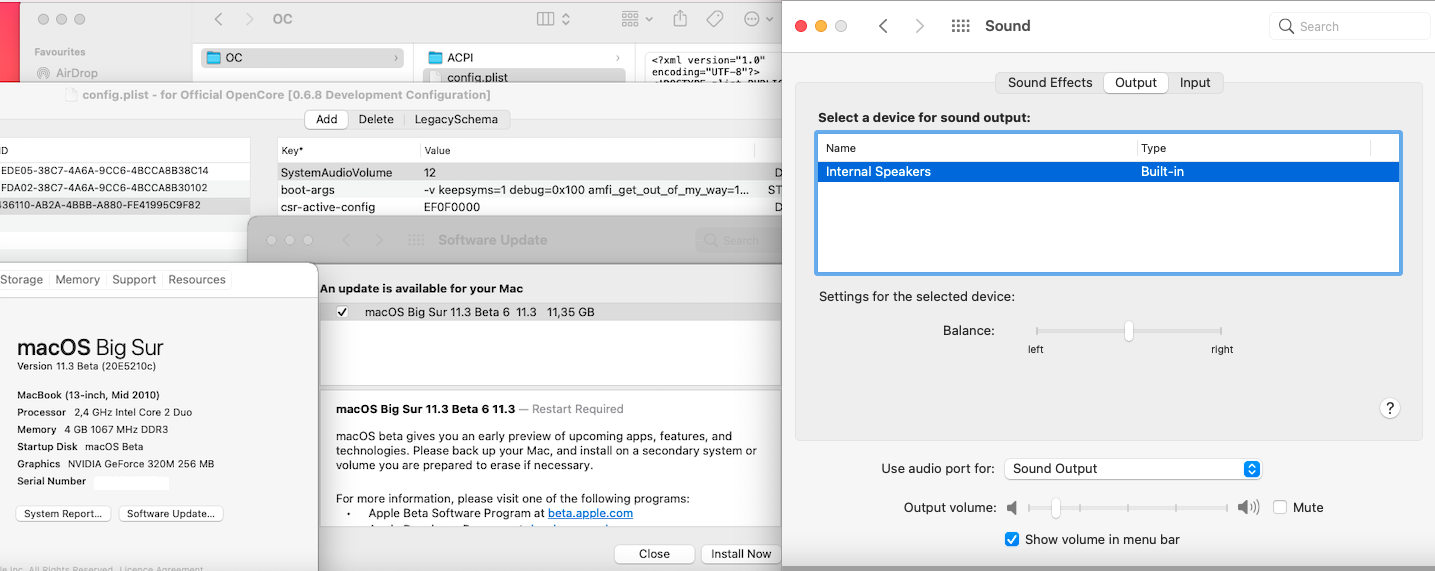Enable the Mute checkbox

[x=1280, y=508]
